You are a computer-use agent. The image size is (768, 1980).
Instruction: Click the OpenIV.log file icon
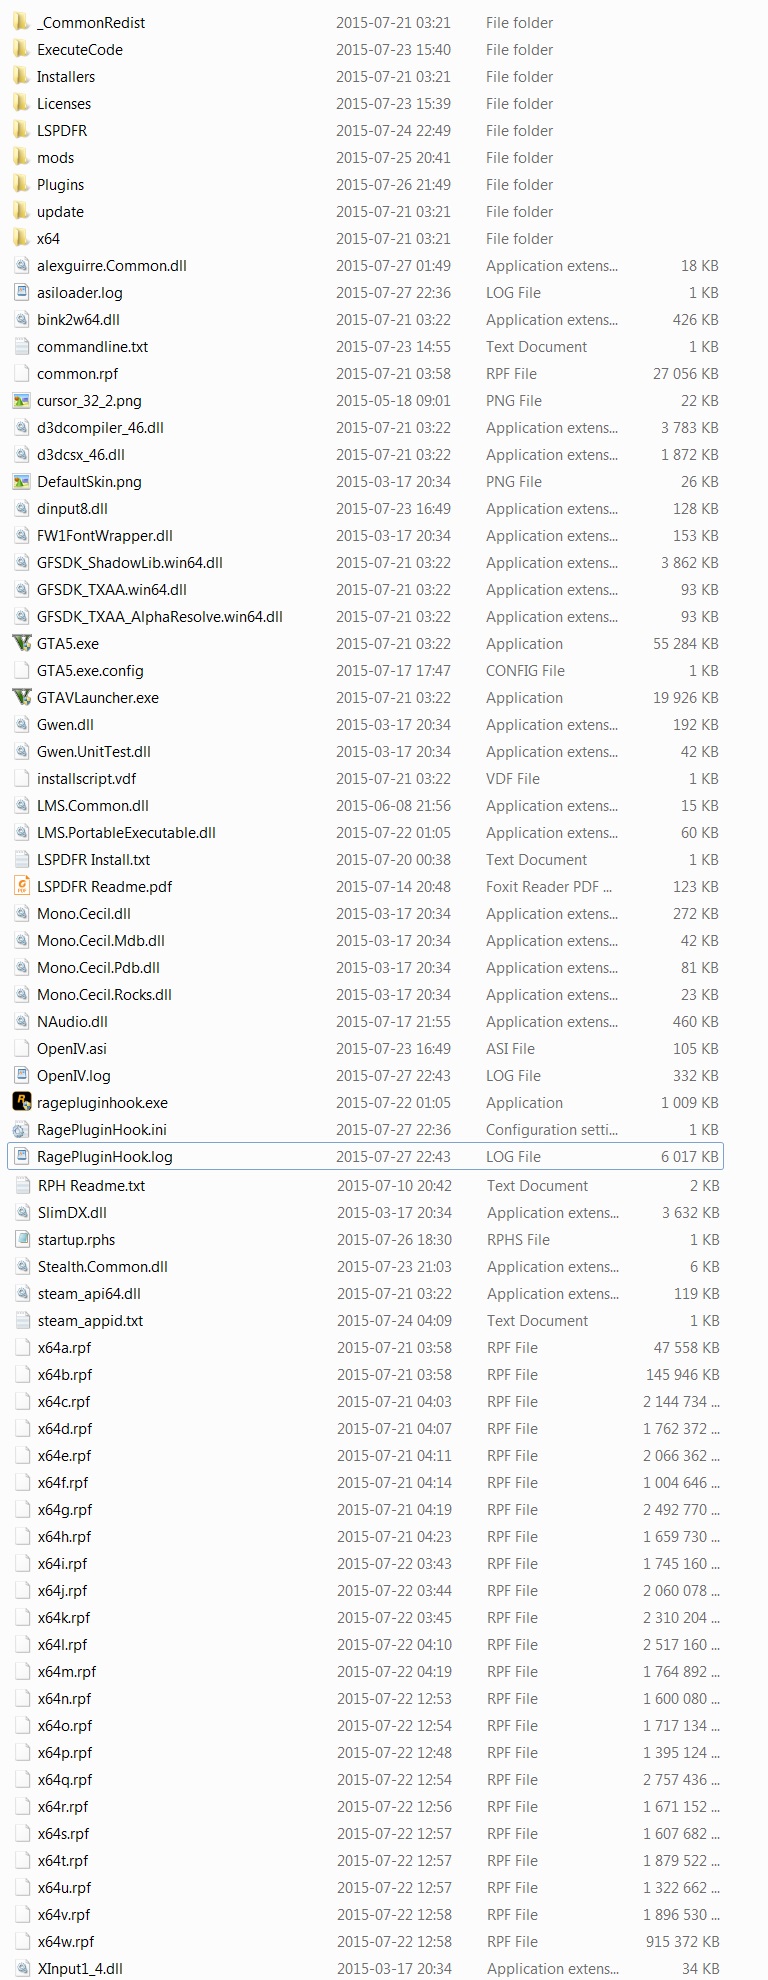coord(21,1075)
